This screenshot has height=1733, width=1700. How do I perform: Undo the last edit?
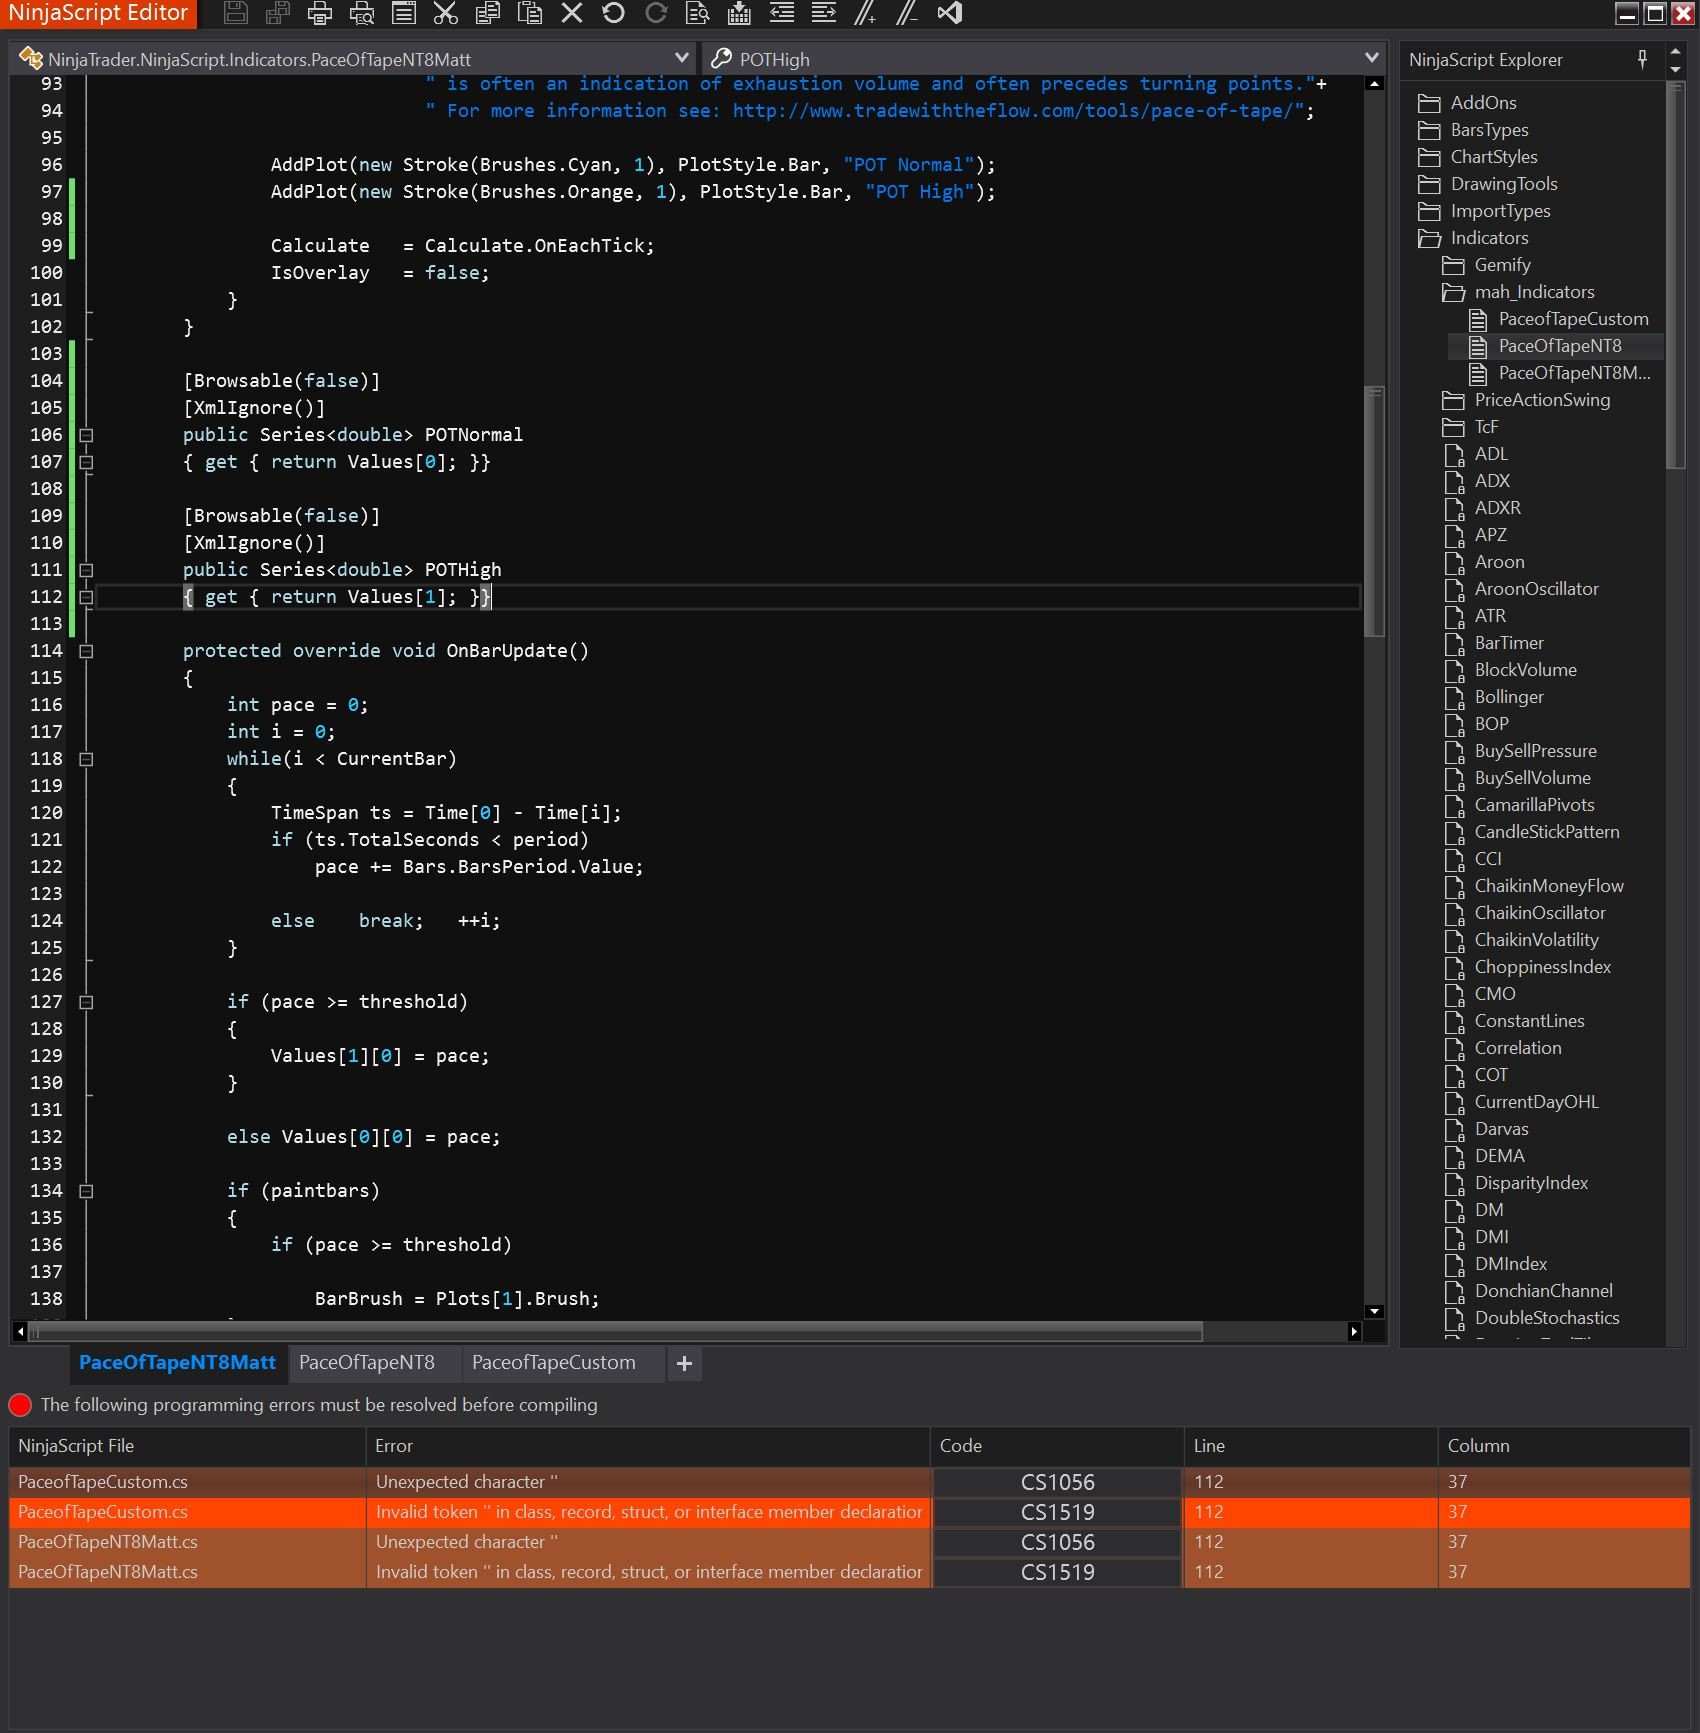coord(614,13)
